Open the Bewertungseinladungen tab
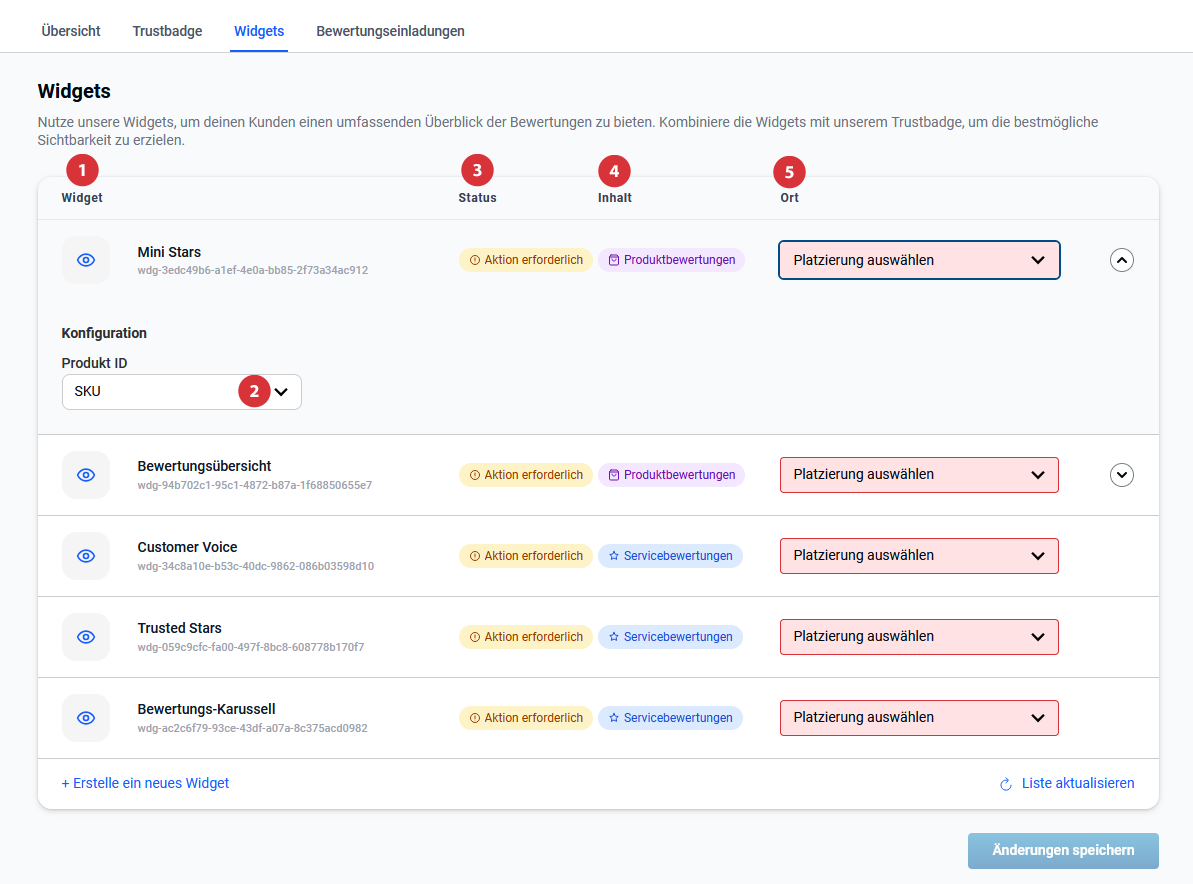This screenshot has height=884, width=1193. [390, 31]
